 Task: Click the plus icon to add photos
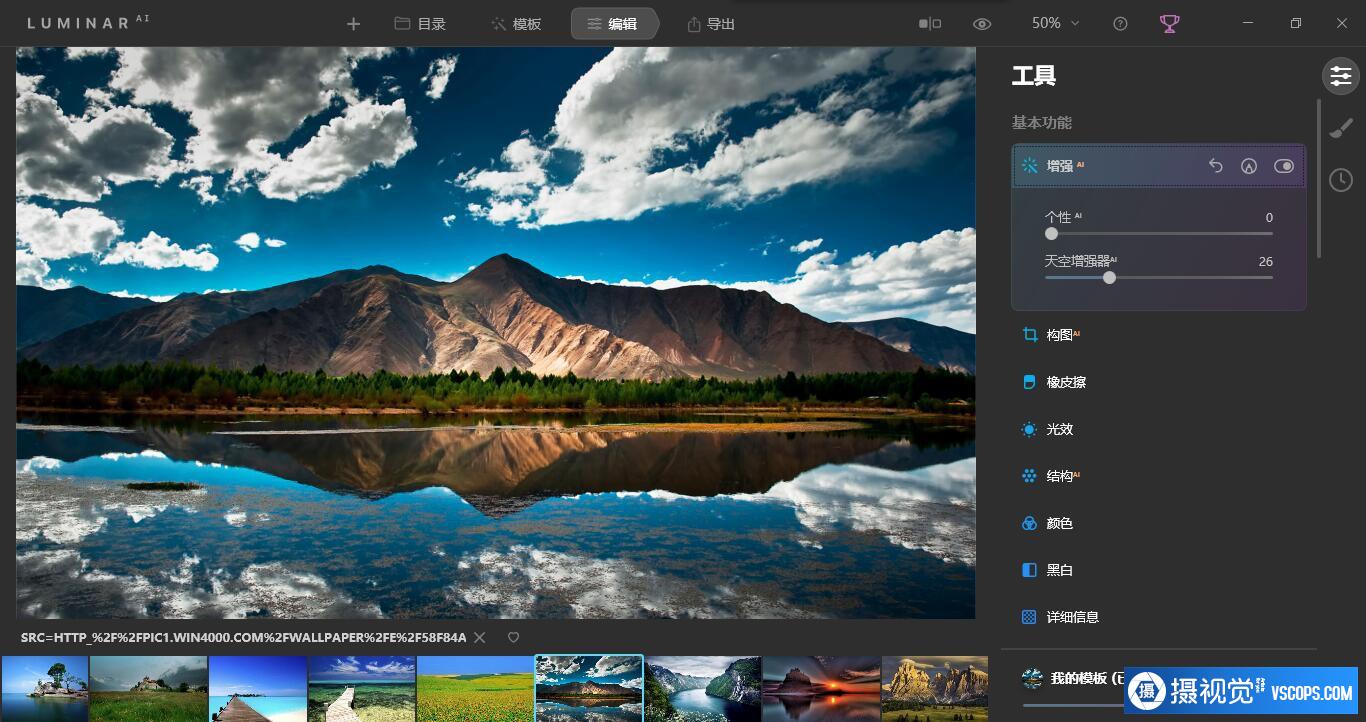click(353, 24)
